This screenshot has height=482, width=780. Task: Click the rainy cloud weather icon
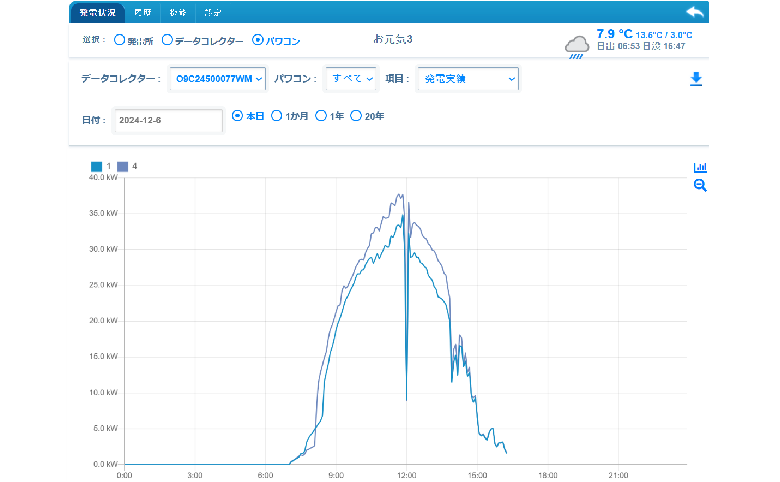pos(577,46)
